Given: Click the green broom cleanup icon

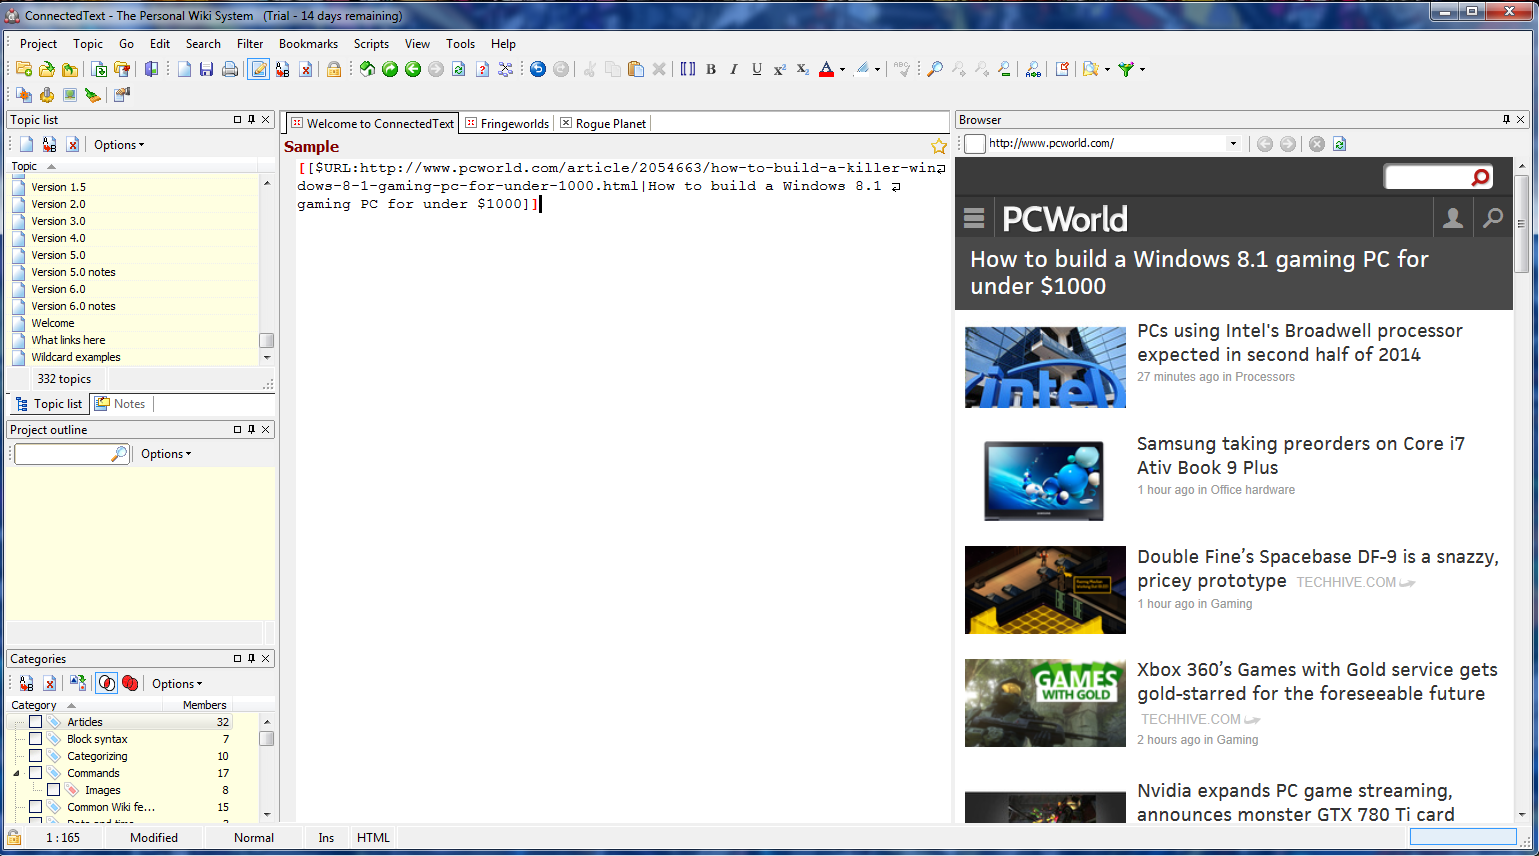Looking at the screenshot, I should (x=92, y=95).
